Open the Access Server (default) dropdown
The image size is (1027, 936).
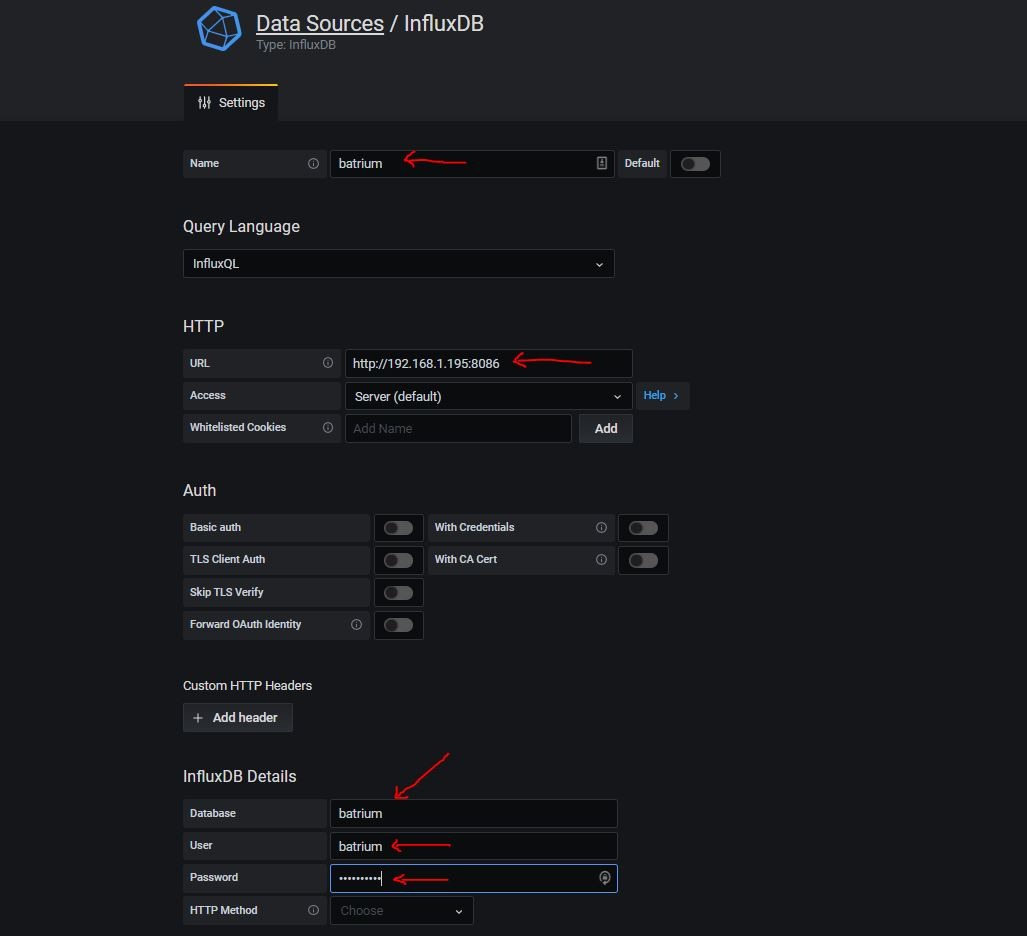488,396
